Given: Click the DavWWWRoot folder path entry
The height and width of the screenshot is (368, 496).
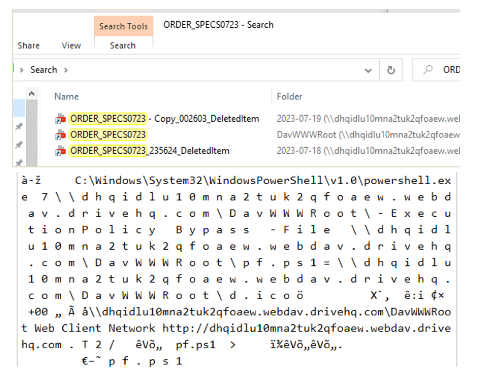Looking at the screenshot, I should point(368,135).
